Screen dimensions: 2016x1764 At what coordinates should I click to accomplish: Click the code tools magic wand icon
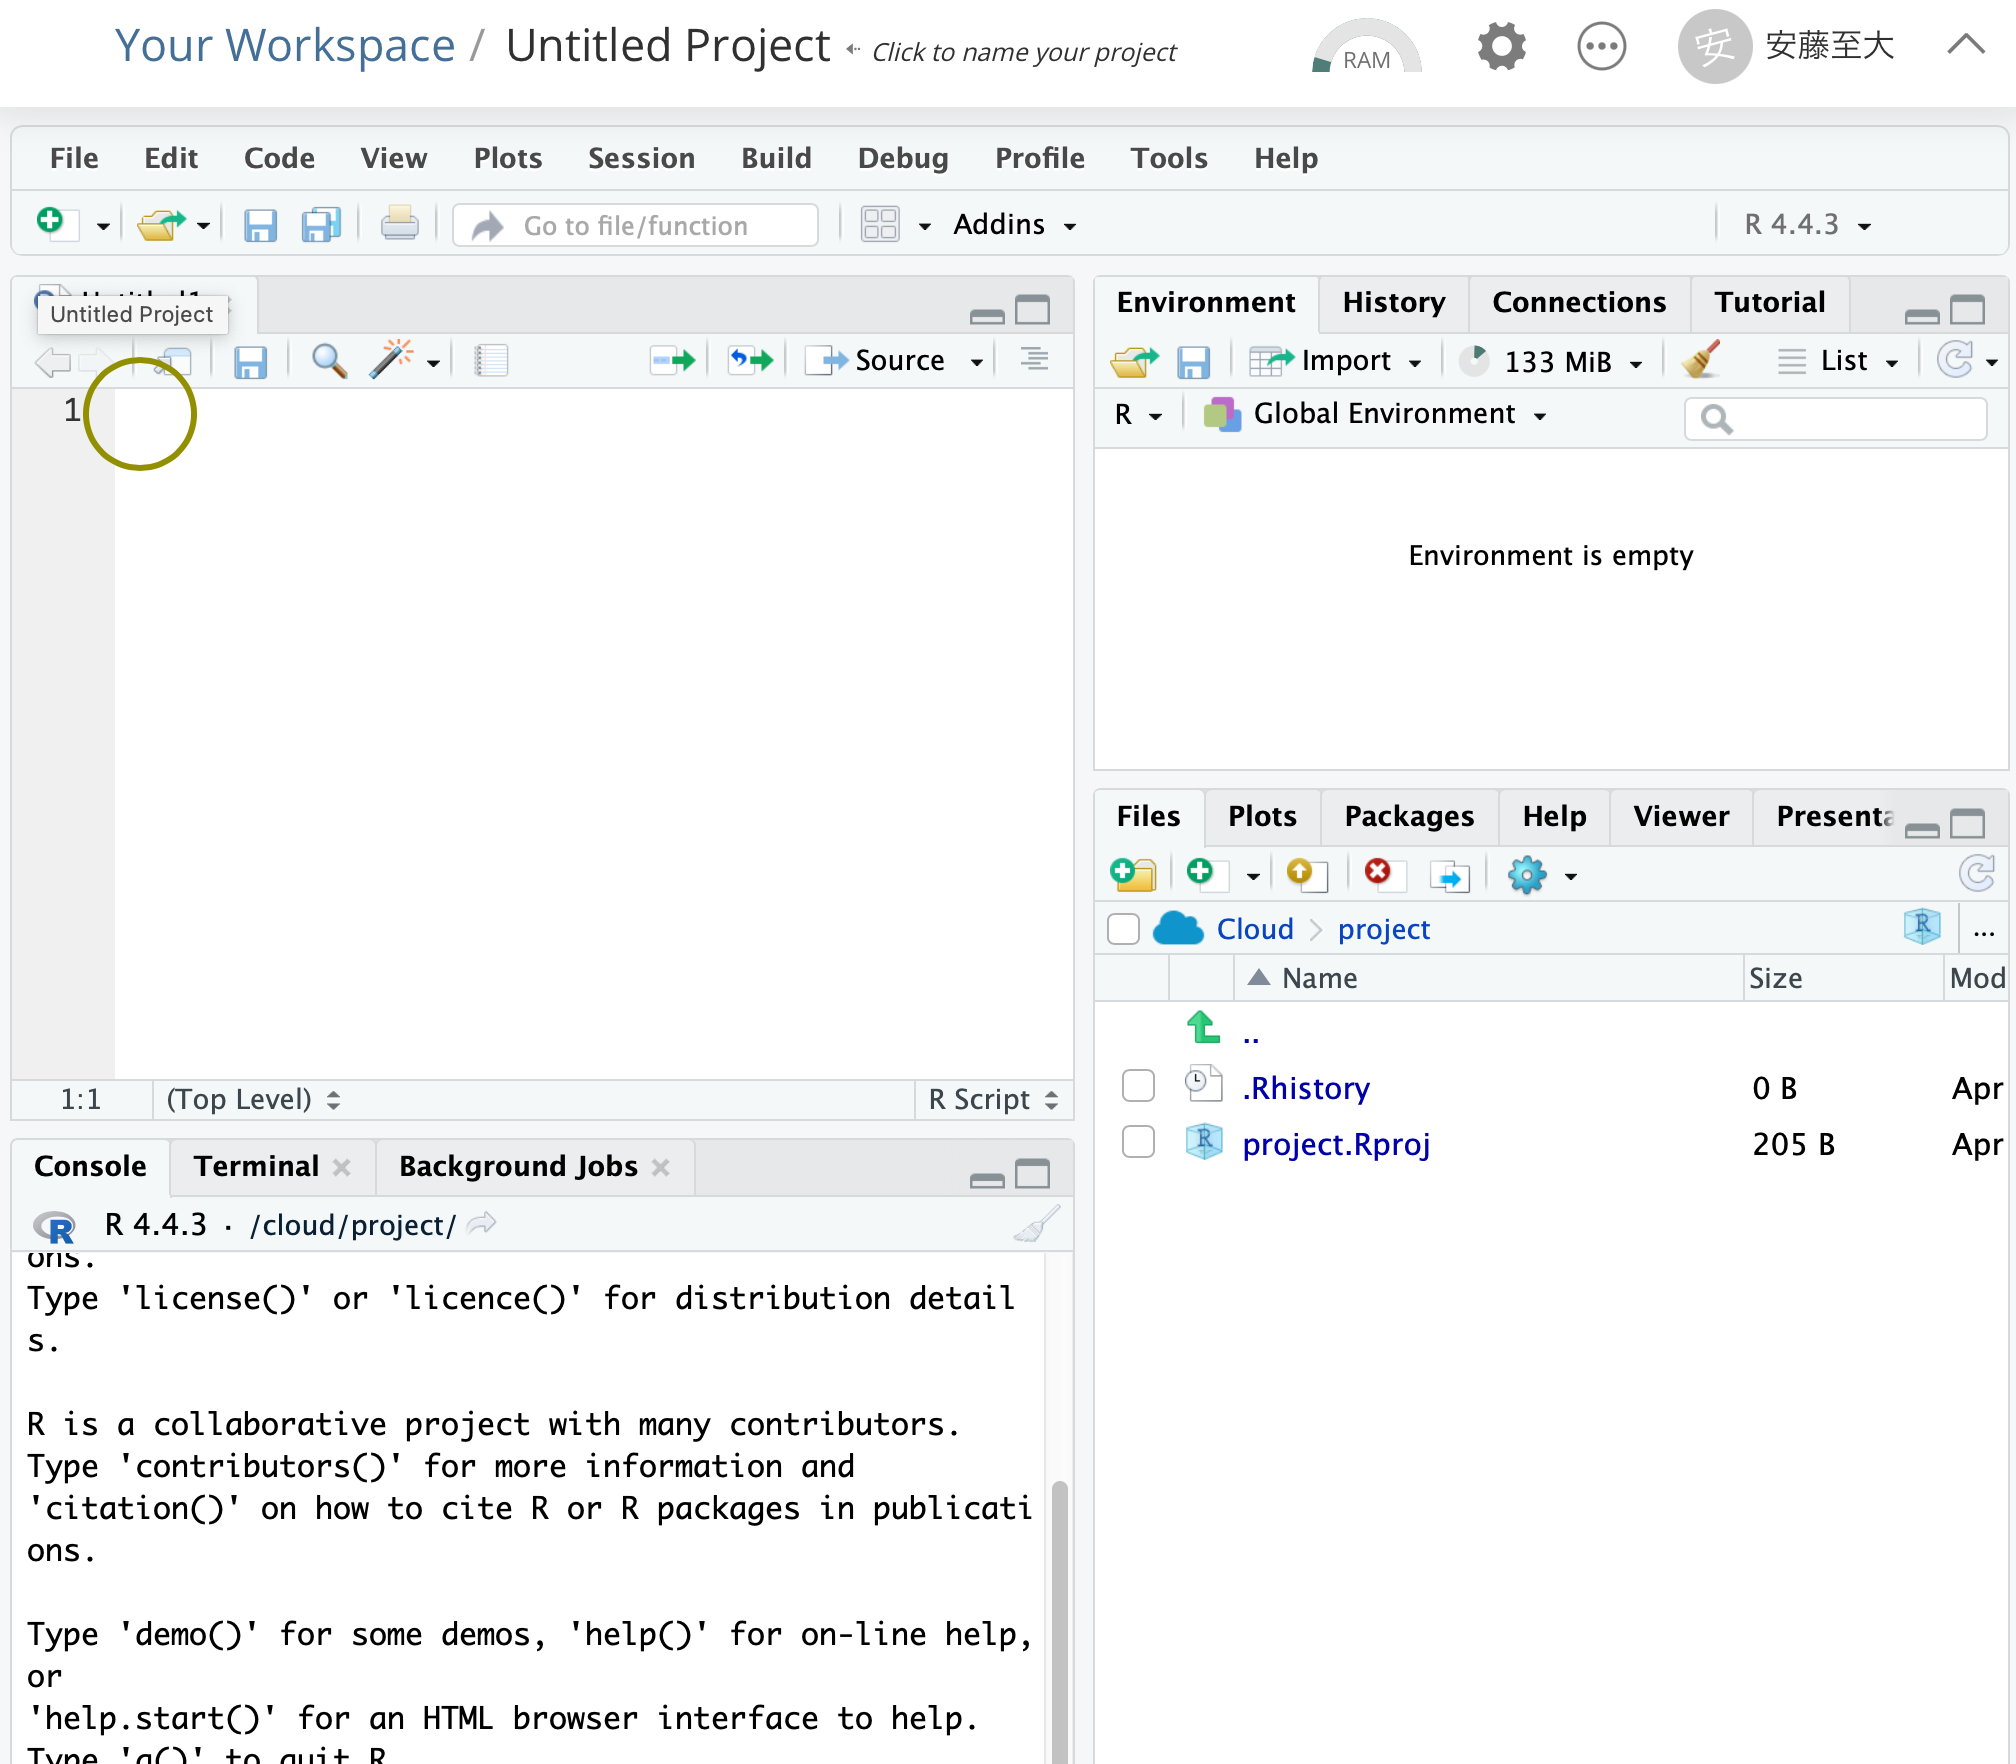coord(392,360)
